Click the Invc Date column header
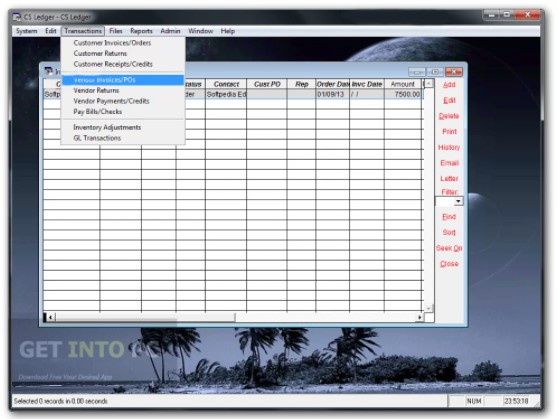The image size is (558, 419). pos(367,84)
